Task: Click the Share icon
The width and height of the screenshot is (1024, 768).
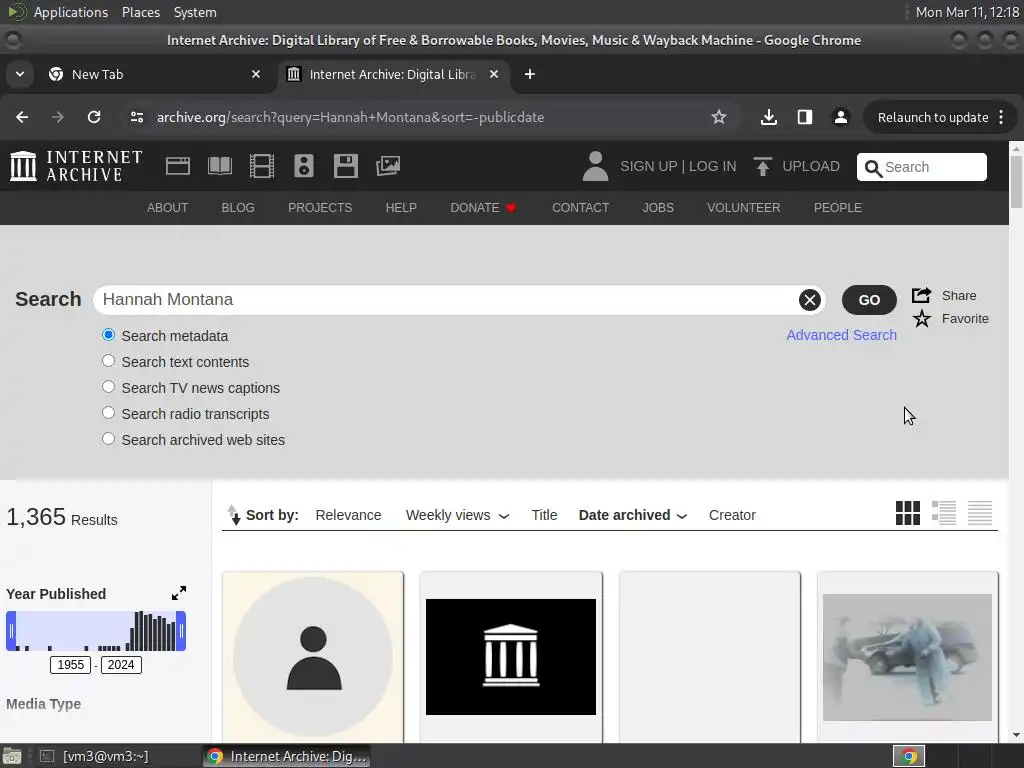Action: click(921, 295)
